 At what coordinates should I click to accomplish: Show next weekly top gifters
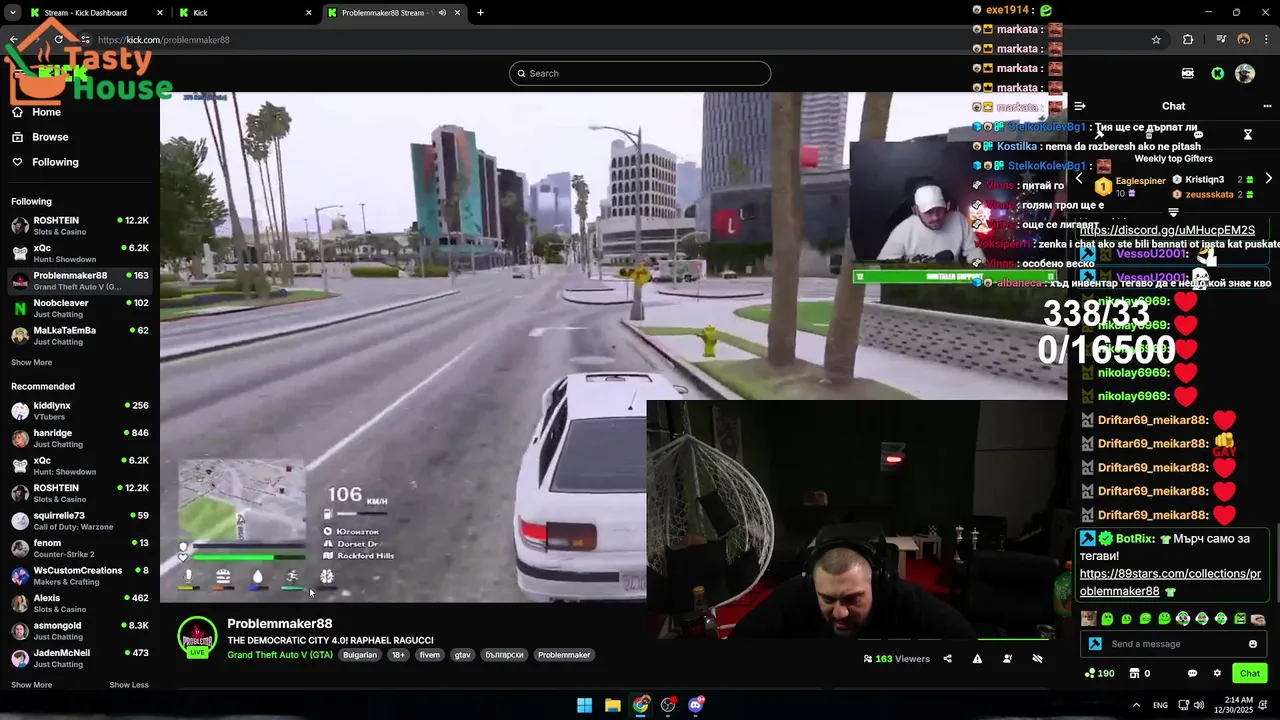1268,179
